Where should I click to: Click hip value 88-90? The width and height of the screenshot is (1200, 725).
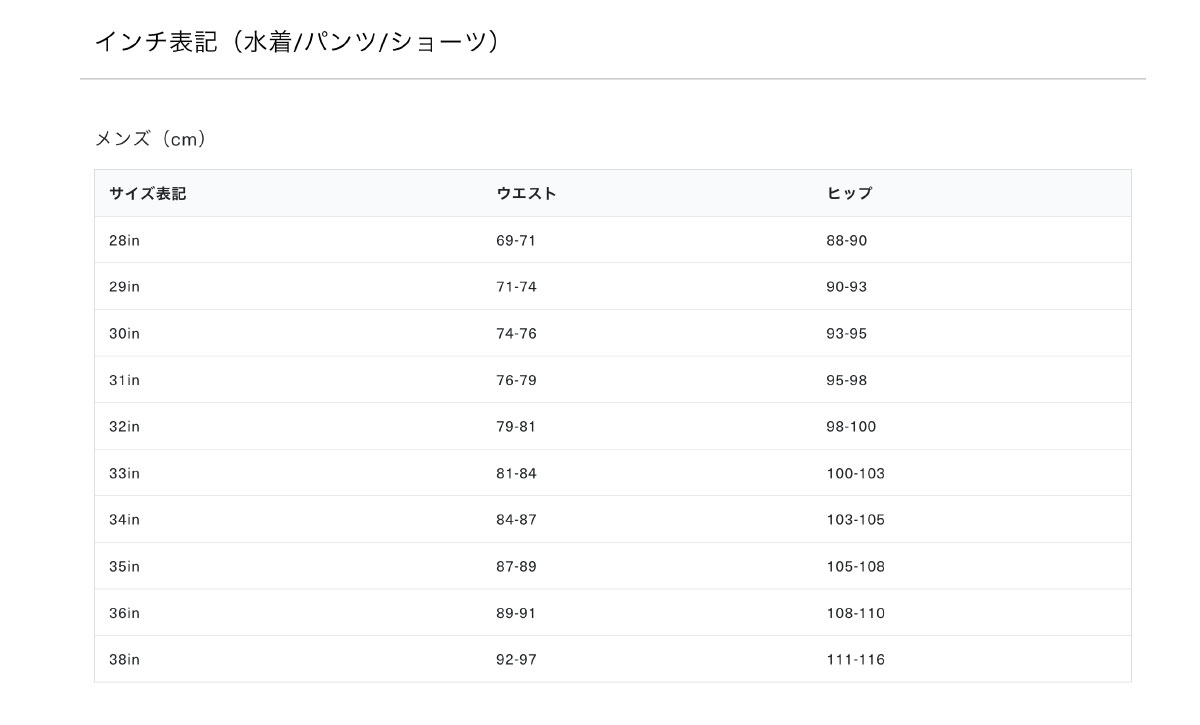[846, 241]
